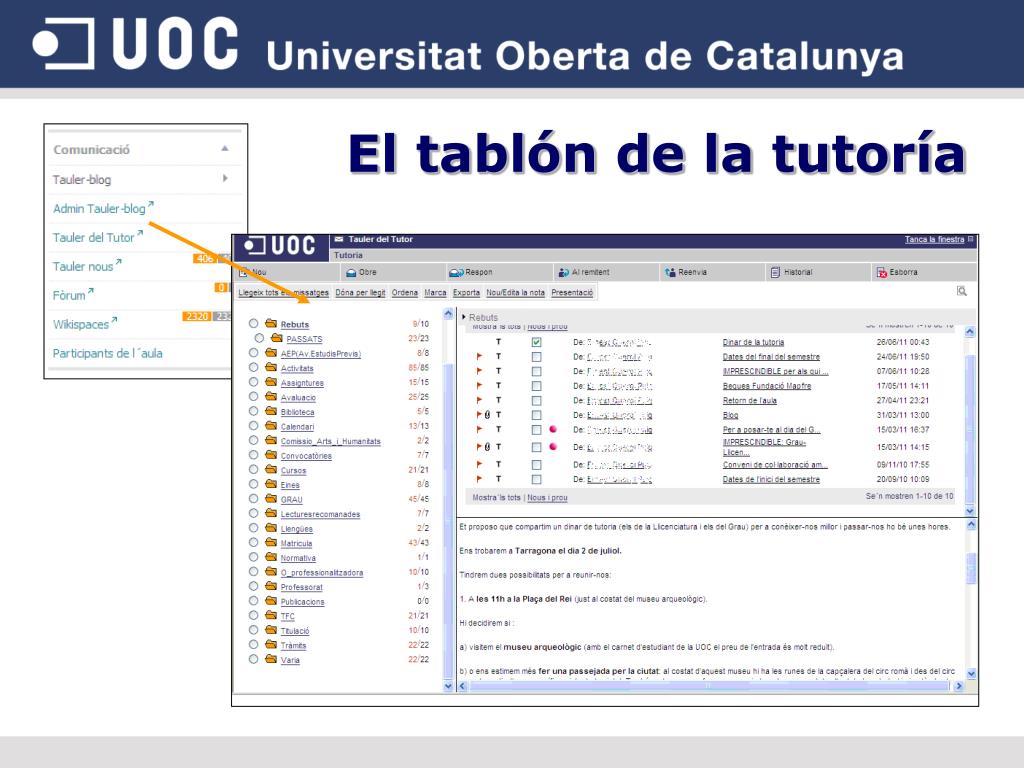Collapse the Comunicació menu section
The height and width of the screenshot is (768, 1024).
coord(225,148)
